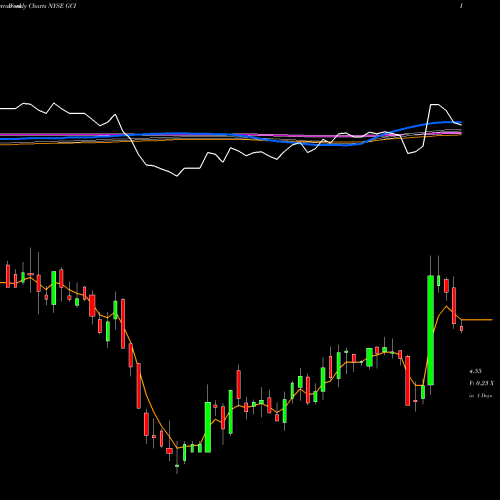Screen dimensions: 500x500
Task: Select the tallest green candlestick near the right
Action: click(x=431, y=330)
